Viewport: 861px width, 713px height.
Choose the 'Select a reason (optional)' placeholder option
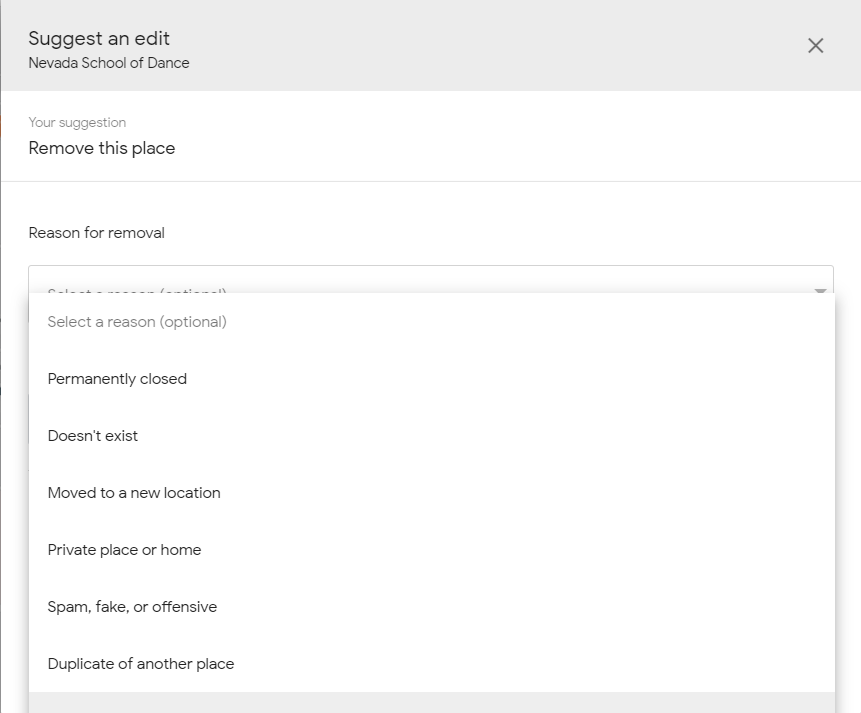coord(137,322)
